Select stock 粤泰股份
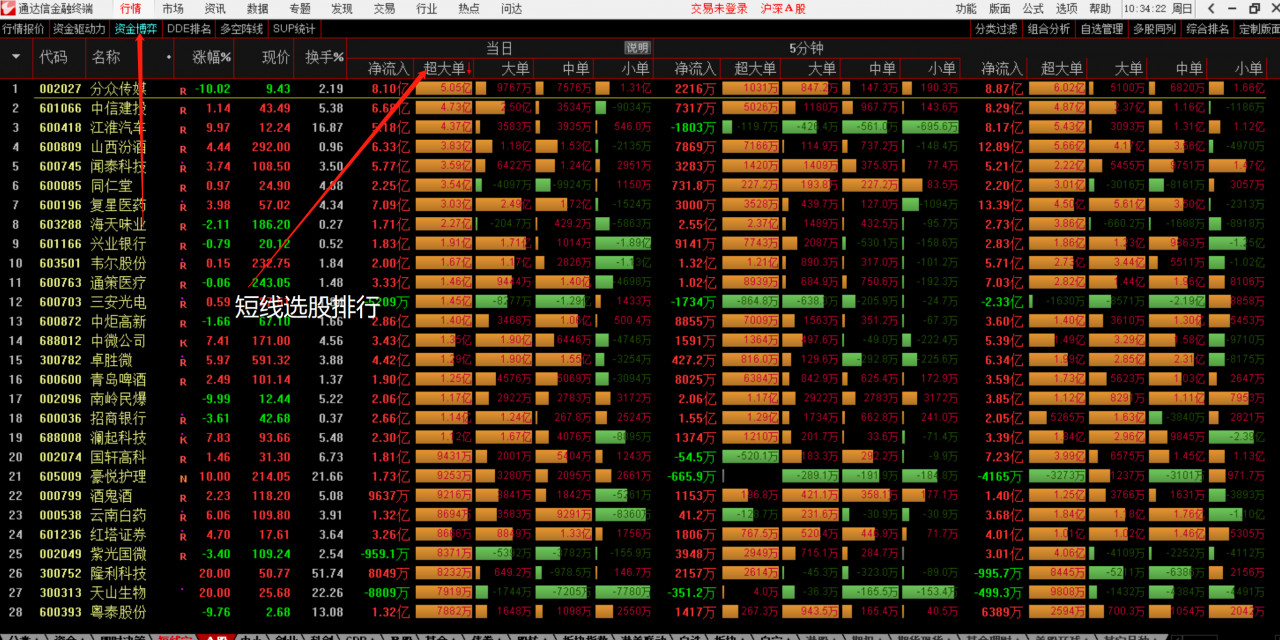The width and height of the screenshot is (1280, 640). click(x=119, y=613)
